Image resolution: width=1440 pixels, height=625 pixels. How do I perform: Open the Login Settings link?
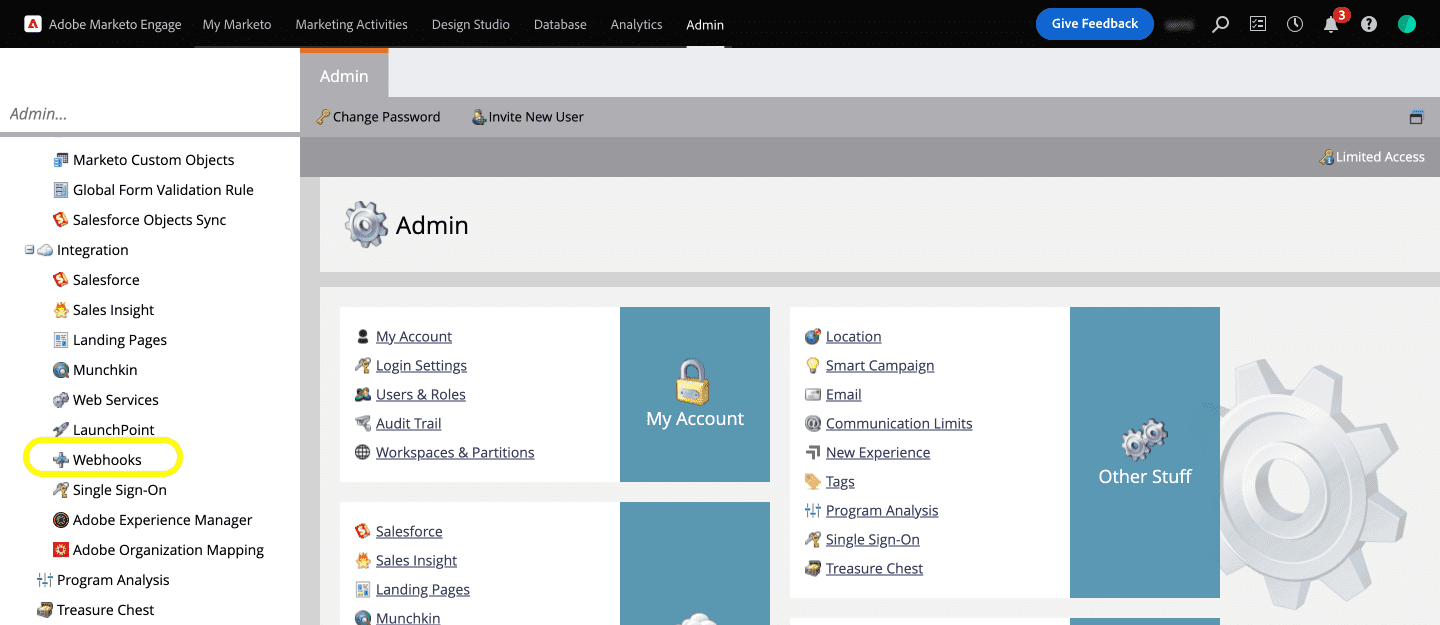coord(421,366)
